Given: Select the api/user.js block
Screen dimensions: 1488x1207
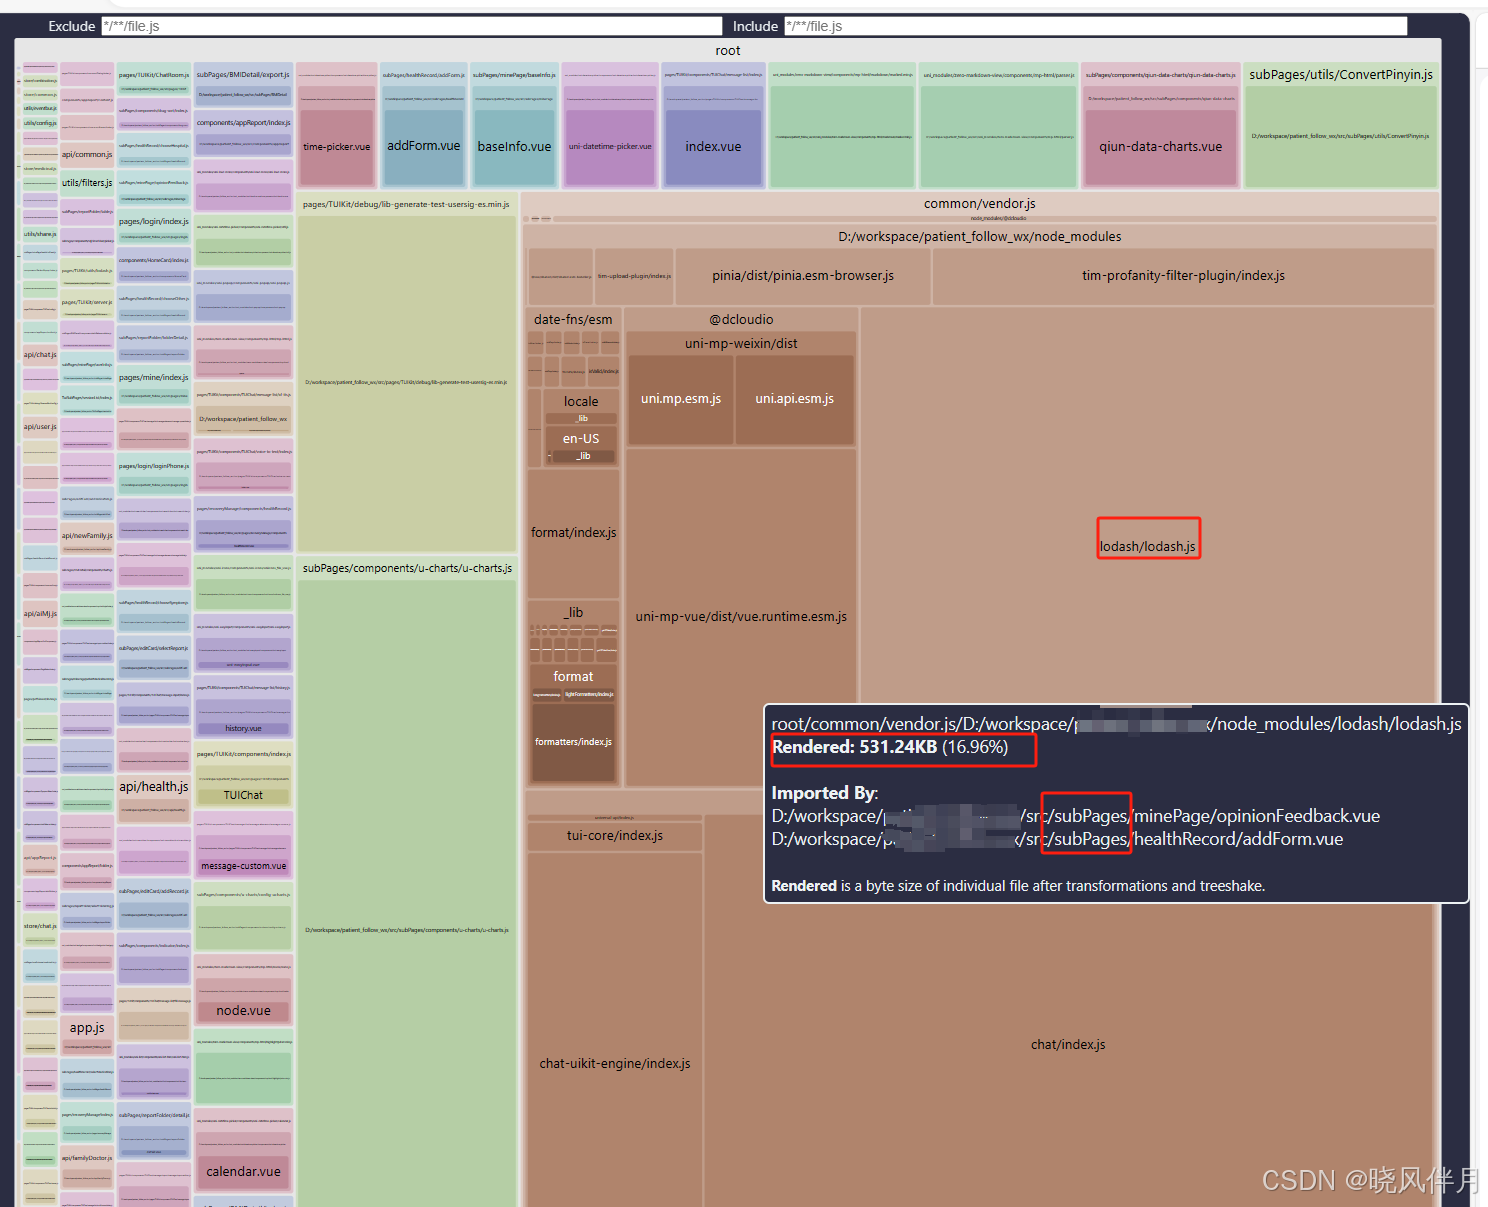Looking at the screenshot, I should [40, 427].
